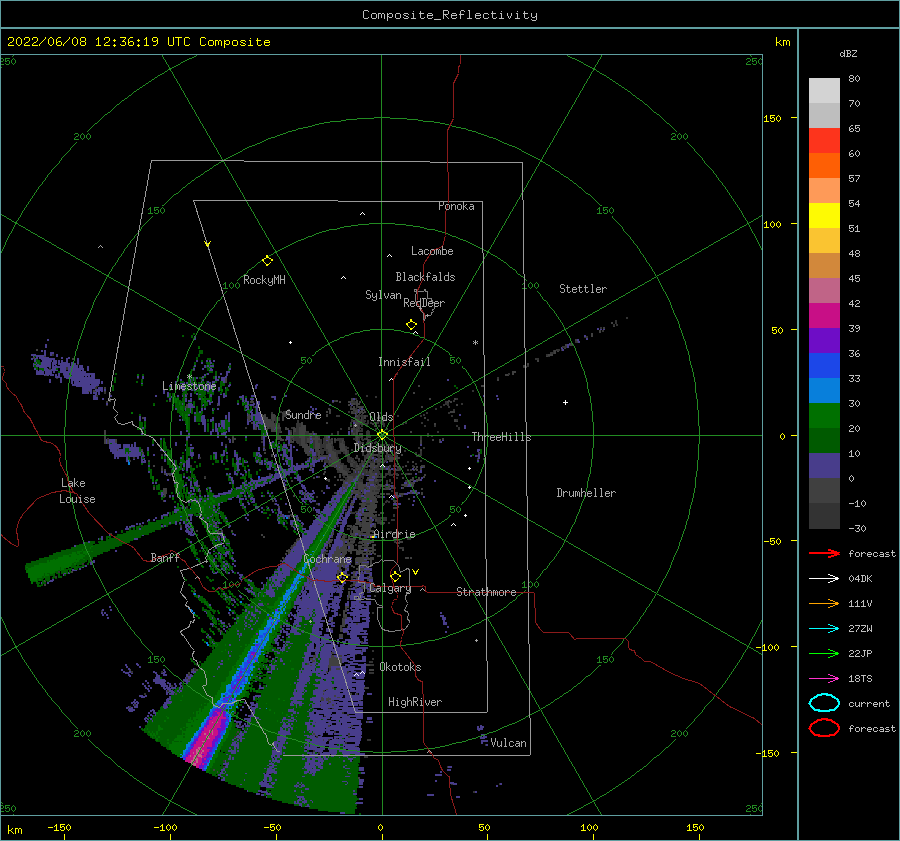Click the cyan current ellipse icon
The image size is (900, 841).
[x=824, y=703]
